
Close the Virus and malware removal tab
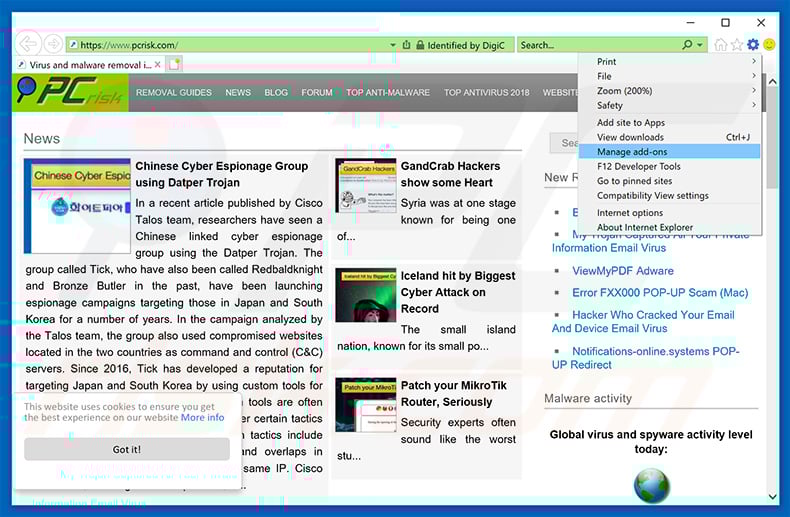[157, 64]
